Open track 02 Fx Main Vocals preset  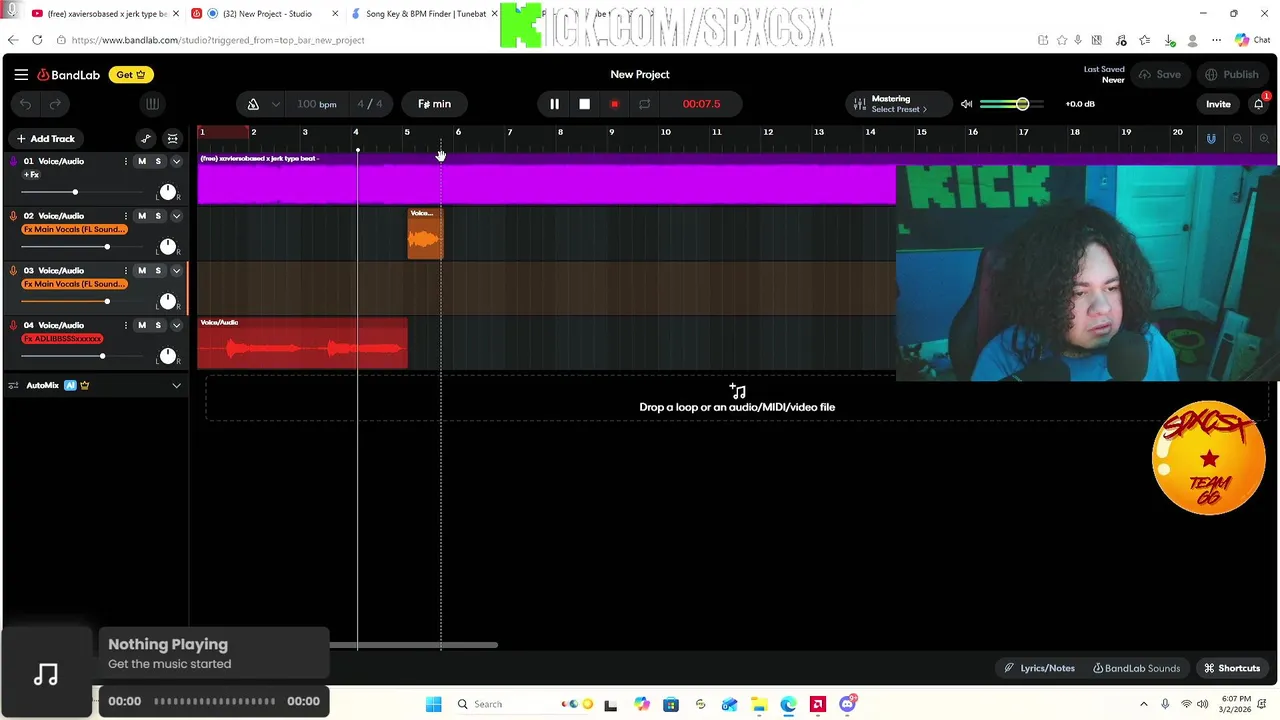coord(75,230)
